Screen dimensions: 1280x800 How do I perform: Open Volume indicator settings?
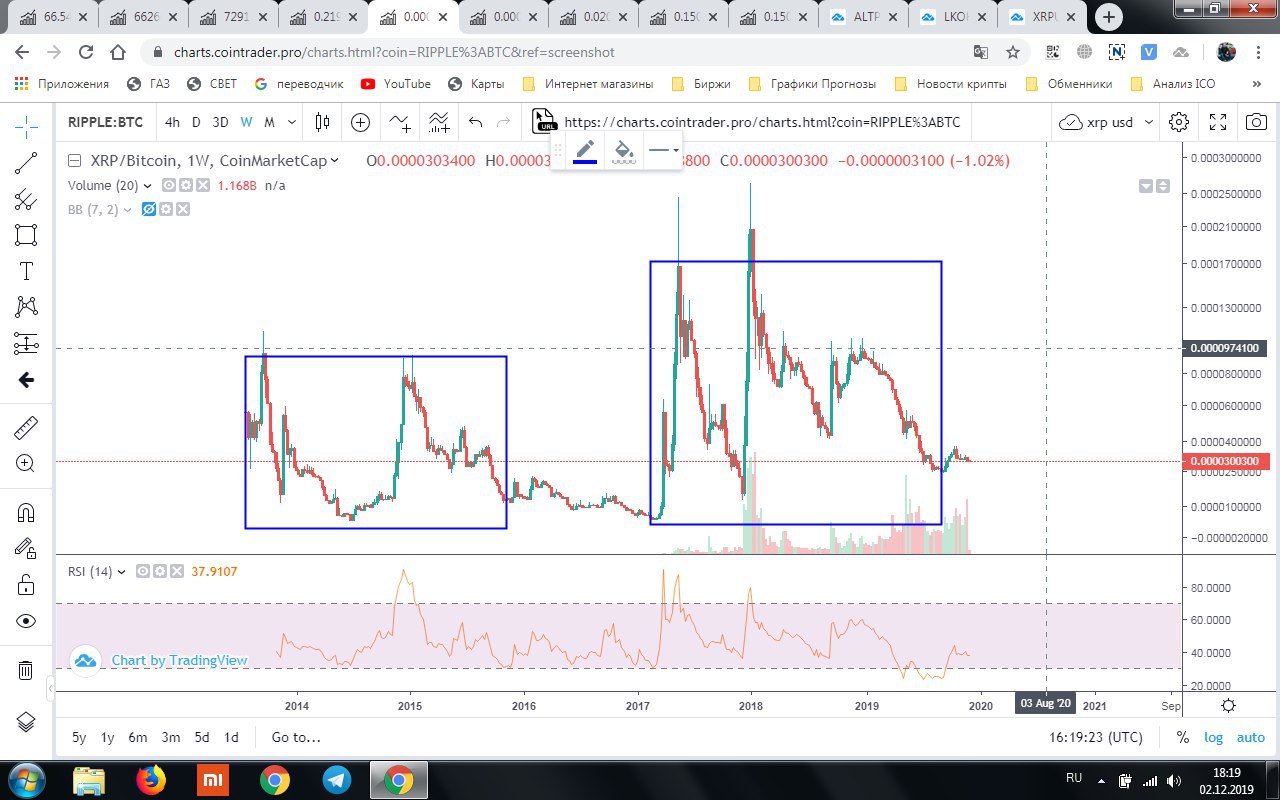click(186, 185)
